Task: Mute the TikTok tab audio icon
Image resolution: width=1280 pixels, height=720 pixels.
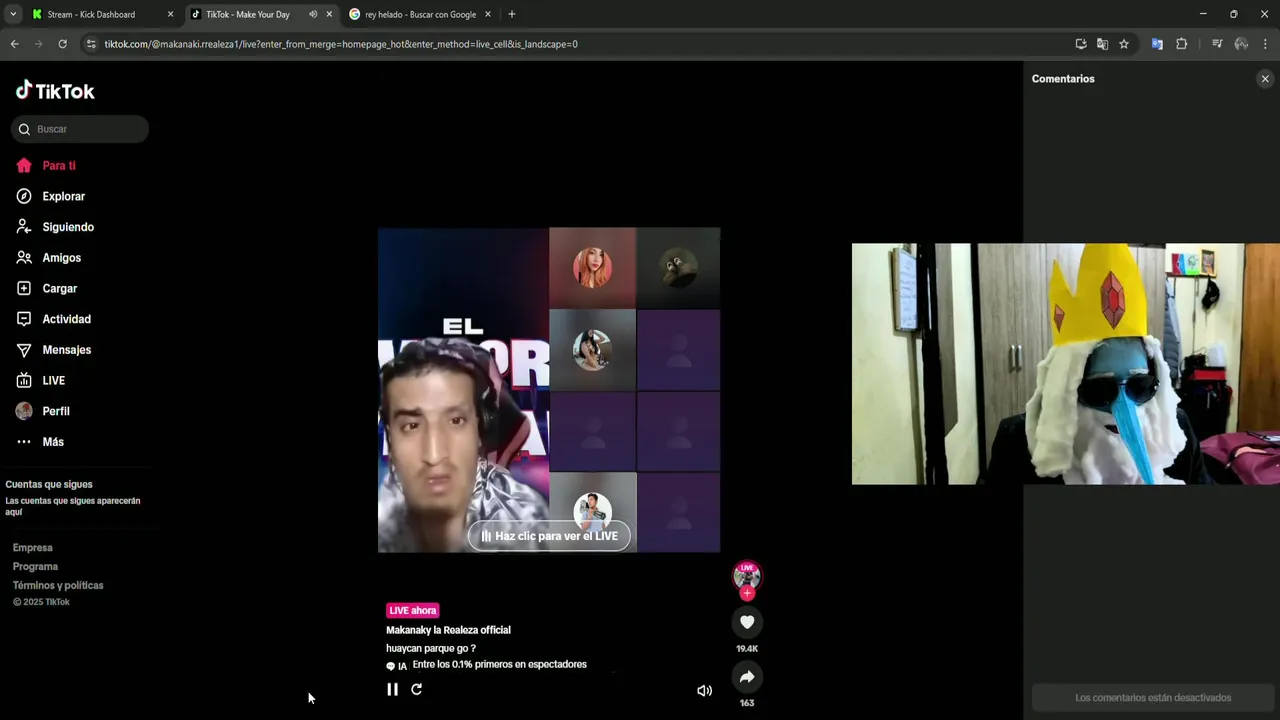Action: coord(313,14)
